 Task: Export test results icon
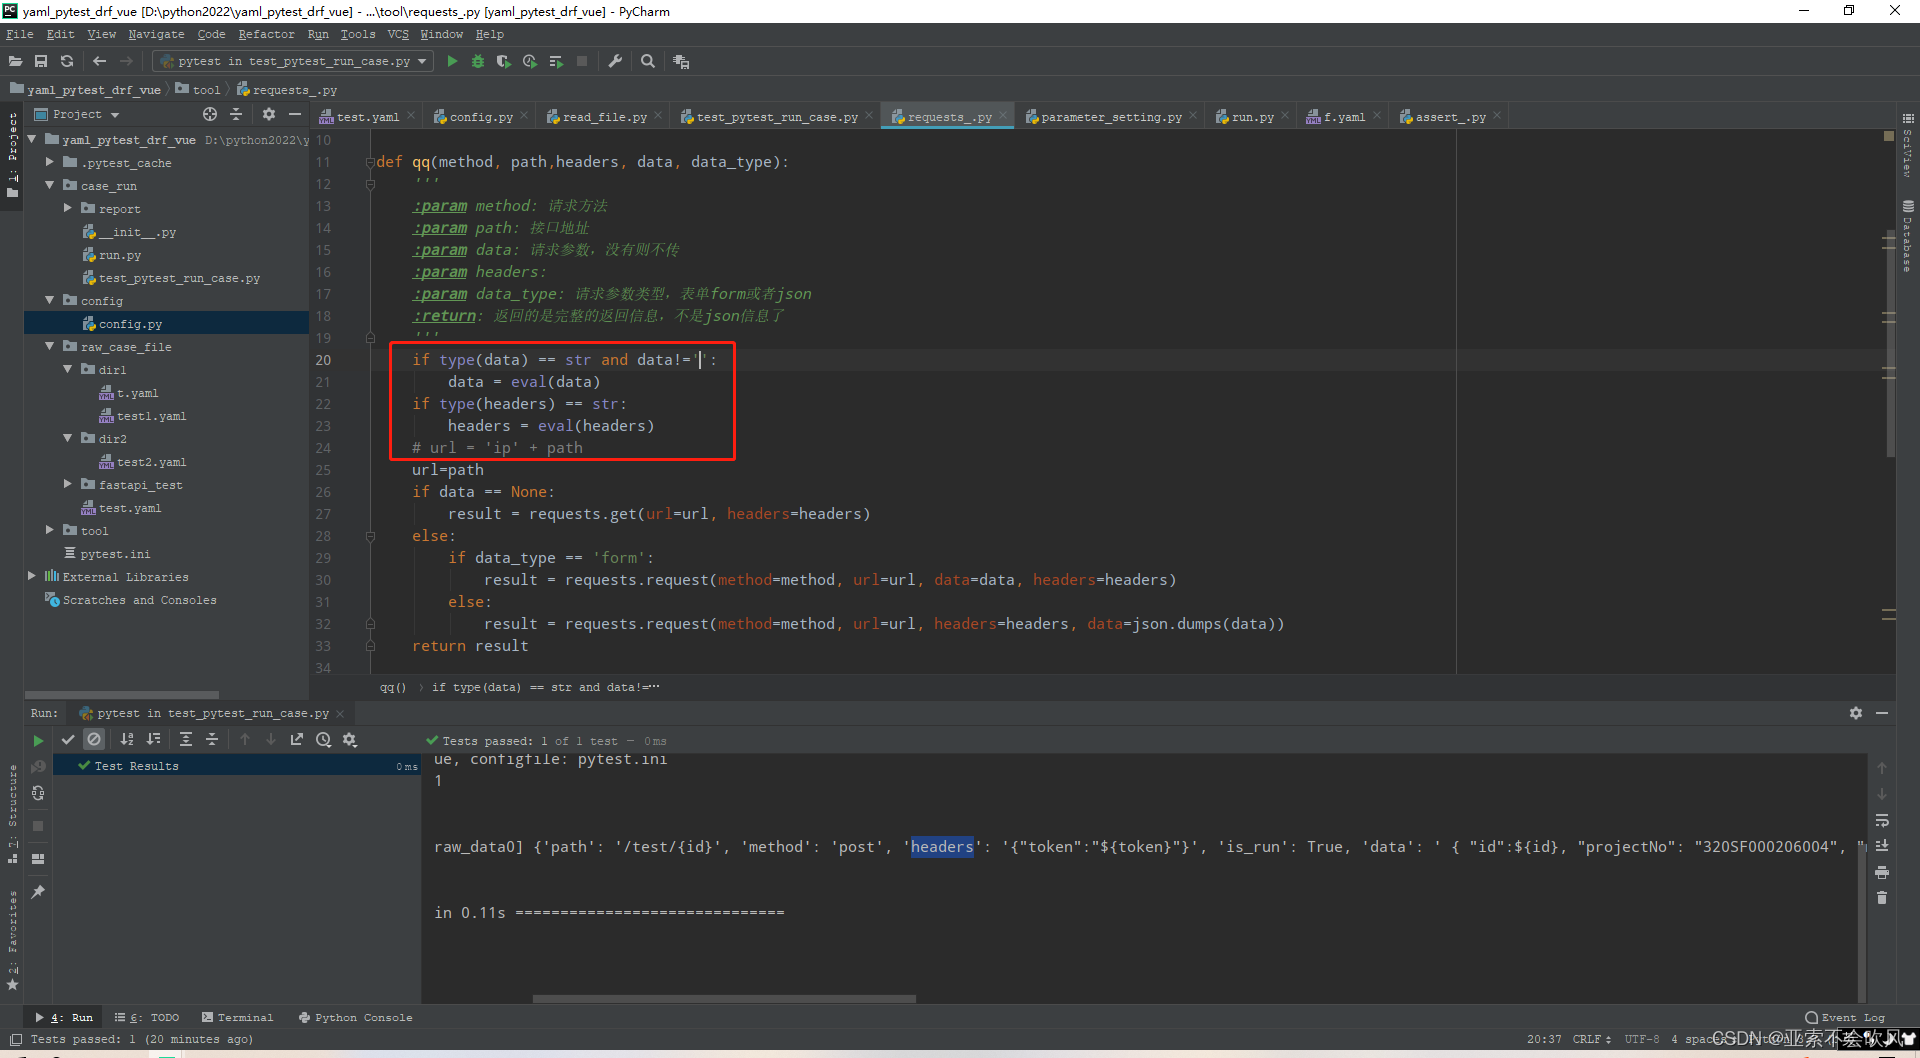[x=297, y=739]
